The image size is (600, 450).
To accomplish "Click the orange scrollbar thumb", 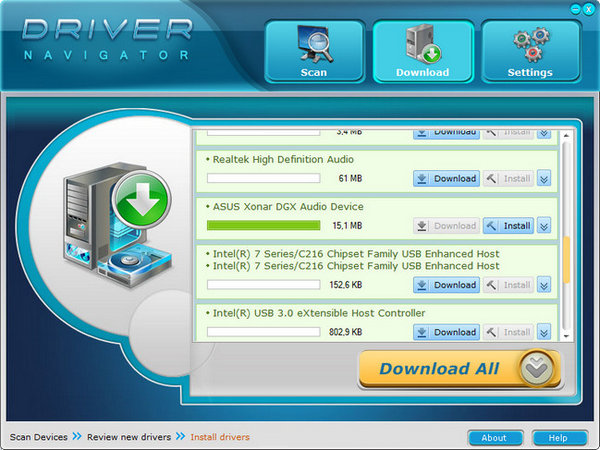I will click(x=567, y=260).
